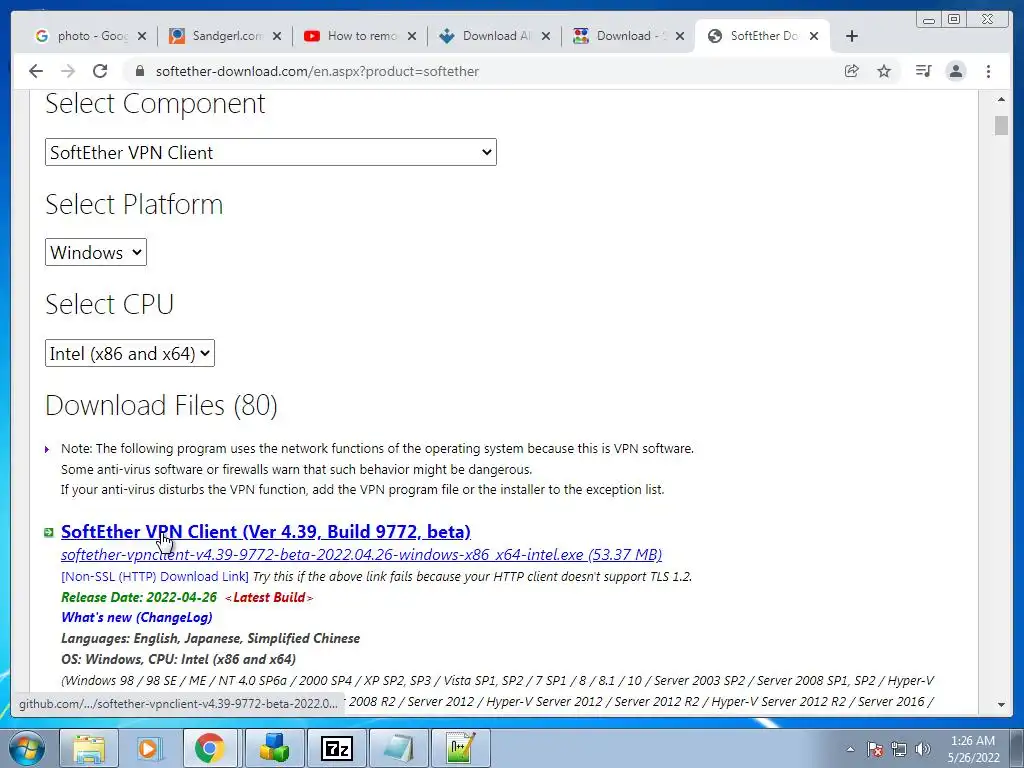Open the network tray icon
1024x768 pixels.
(899, 749)
